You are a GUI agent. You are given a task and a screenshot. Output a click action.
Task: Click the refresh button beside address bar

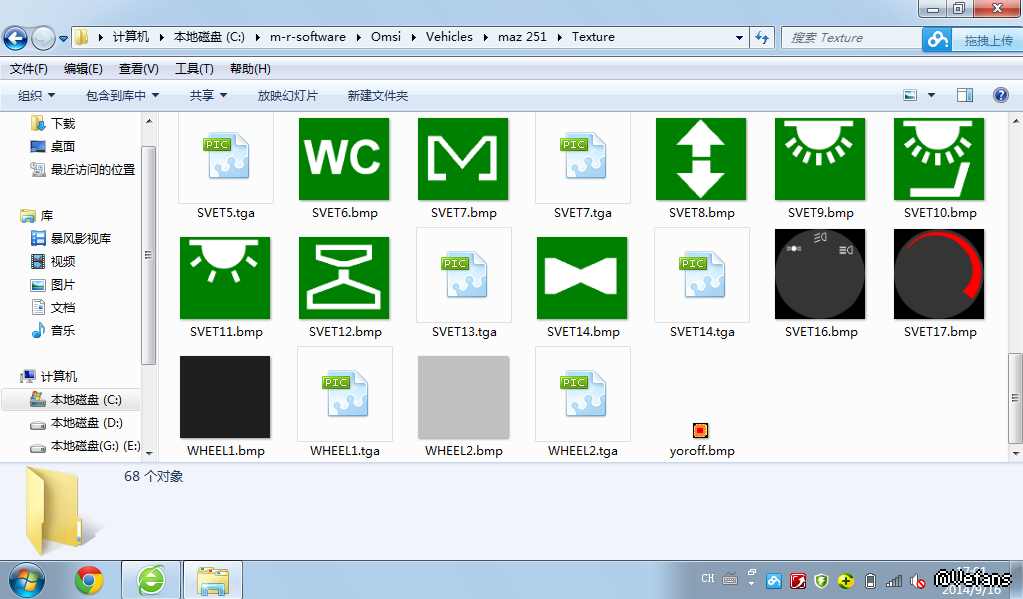coord(762,37)
